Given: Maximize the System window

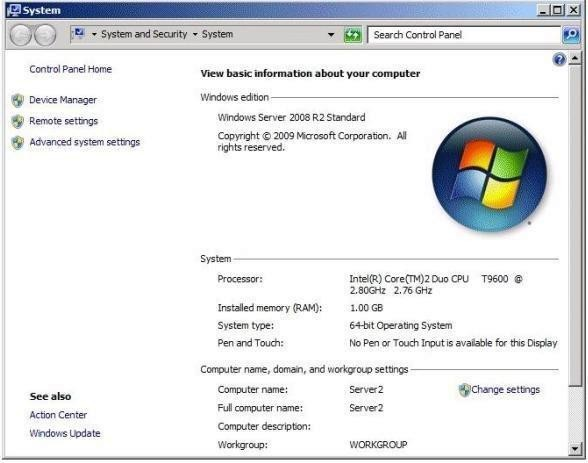Looking at the screenshot, I should pyautogui.click(x=558, y=10).
